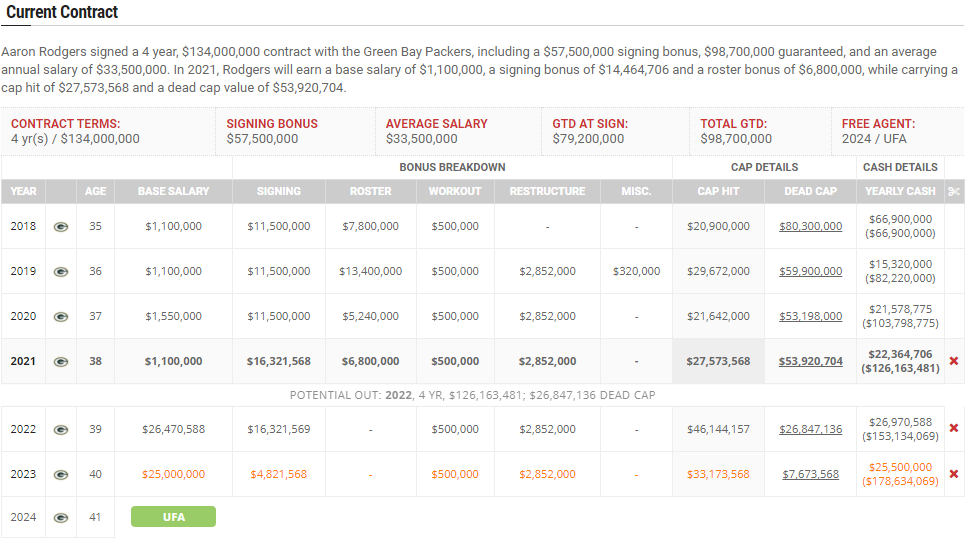Open the 2019 dead cap $59,900,000 link
The image size is (967, 539).
[x=810, y=272]
